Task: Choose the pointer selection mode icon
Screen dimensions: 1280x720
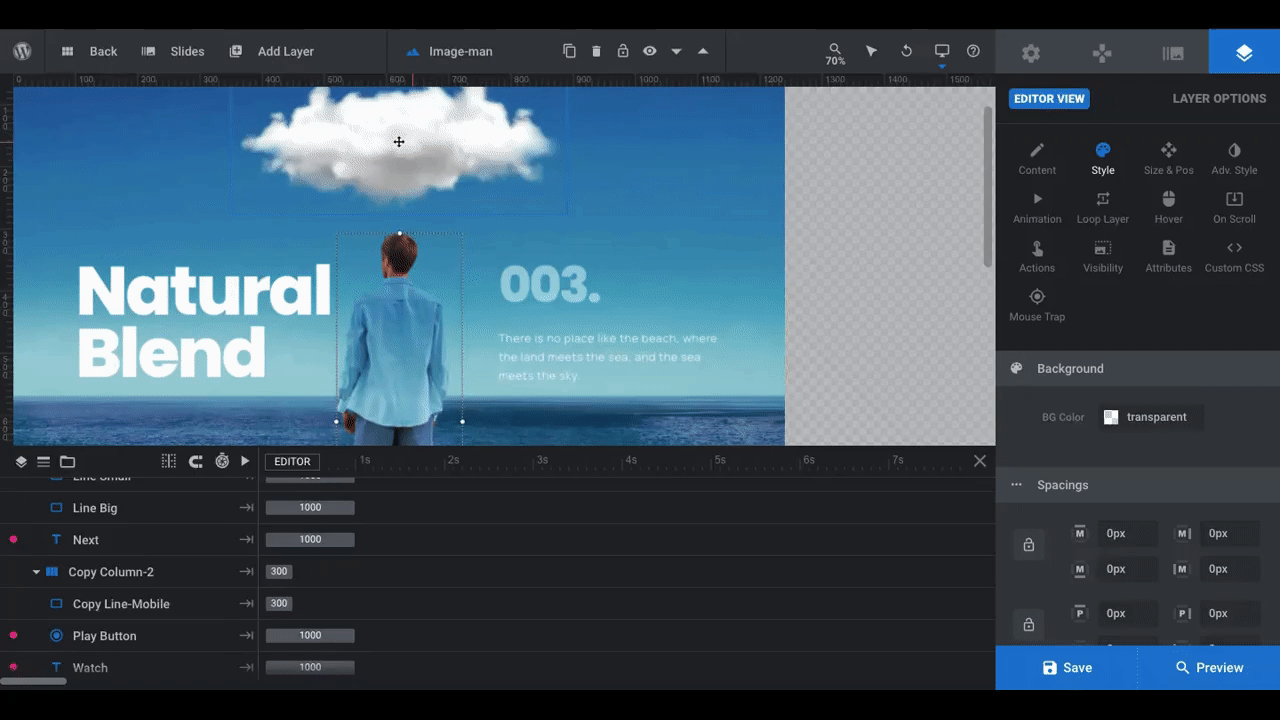Action: click(871, 51)
